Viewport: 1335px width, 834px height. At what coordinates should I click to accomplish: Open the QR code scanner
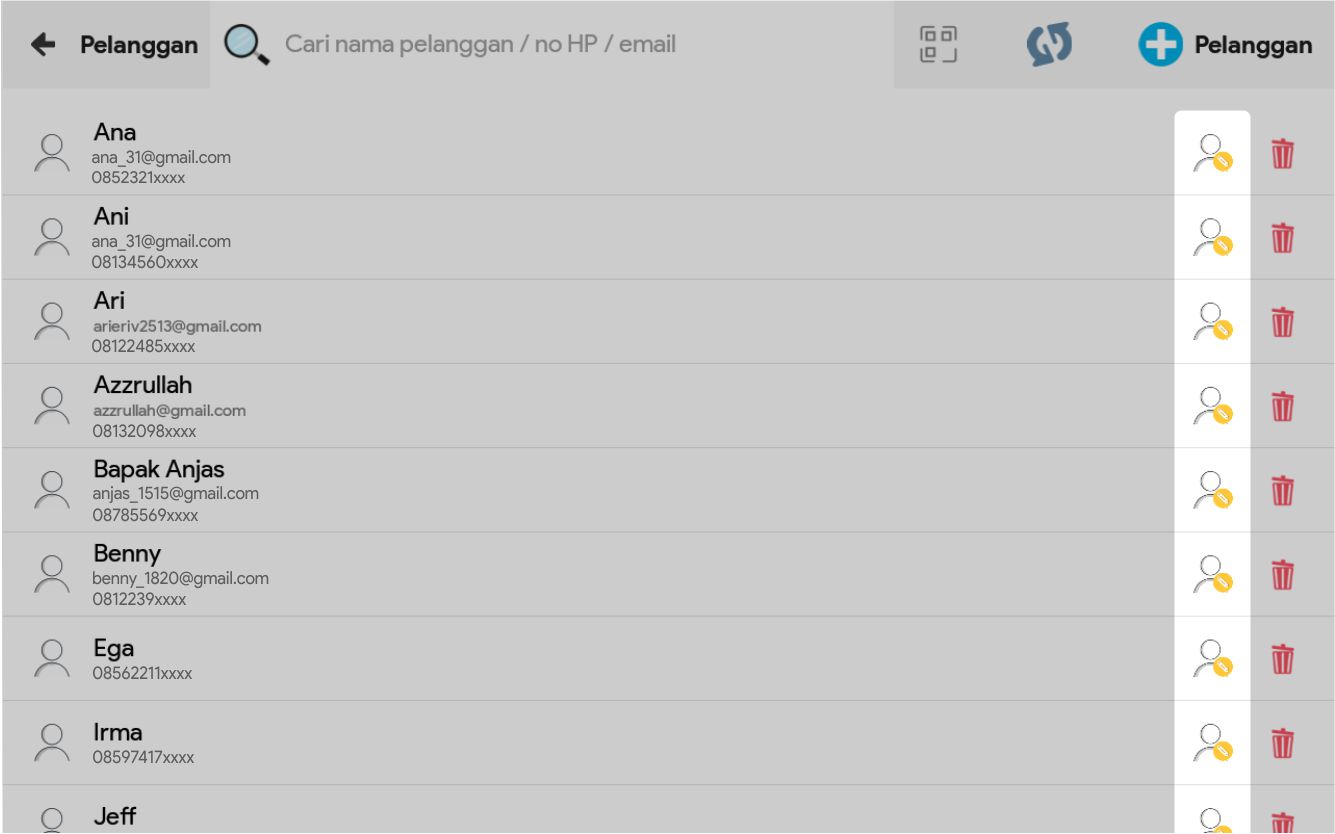point(937,45)
